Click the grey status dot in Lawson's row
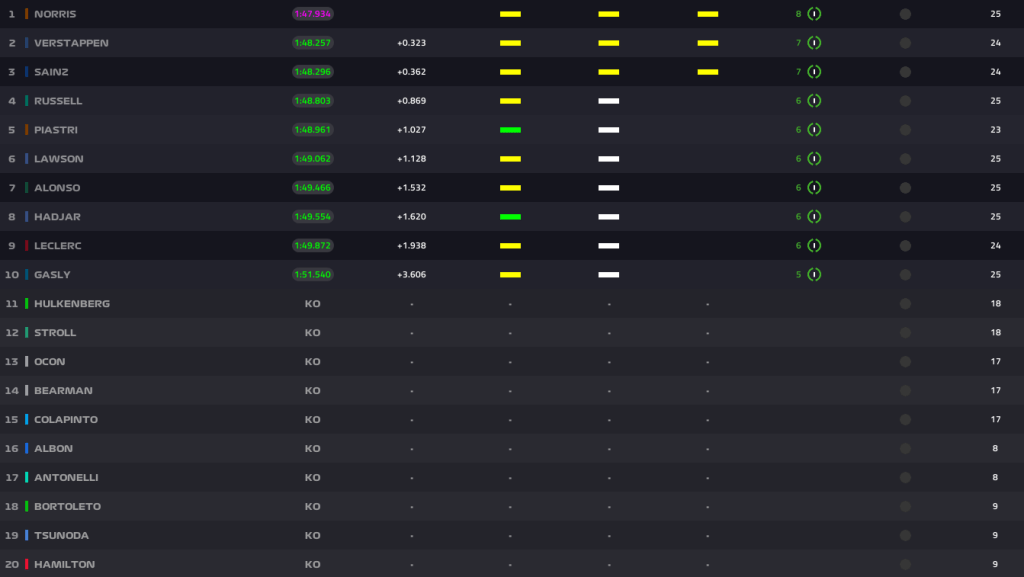 [905, 159]
